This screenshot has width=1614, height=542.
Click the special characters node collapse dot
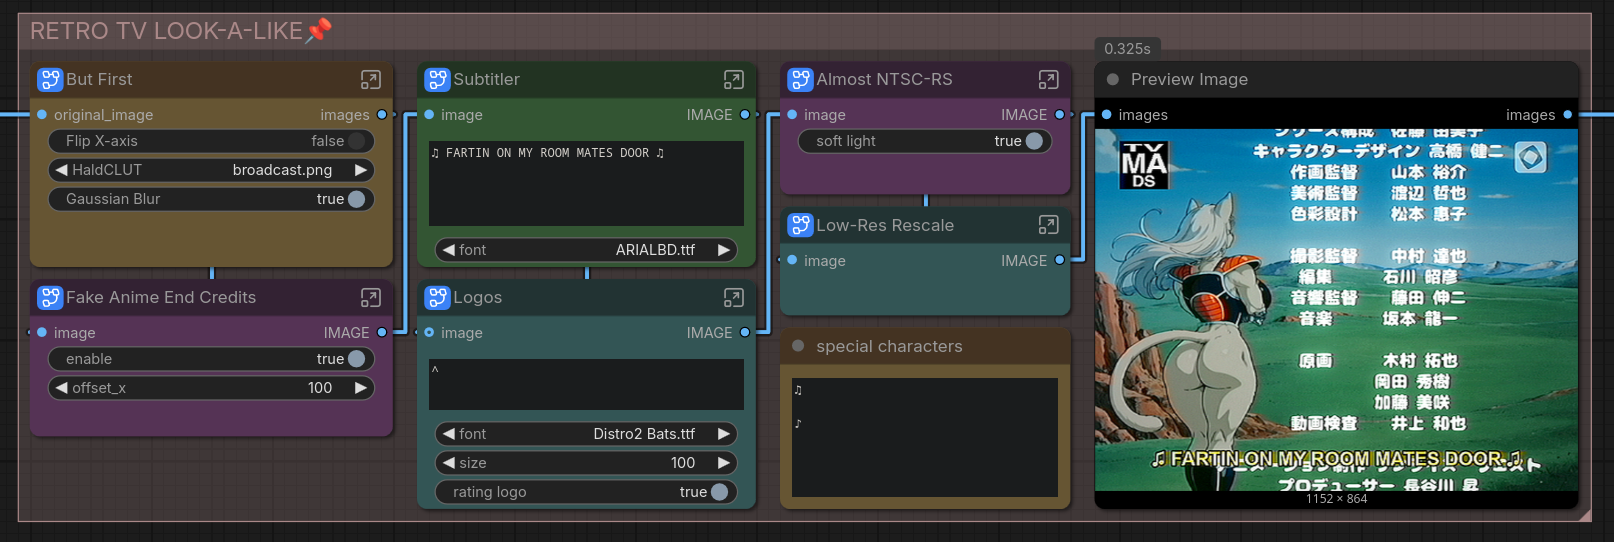tap(798, 346)
